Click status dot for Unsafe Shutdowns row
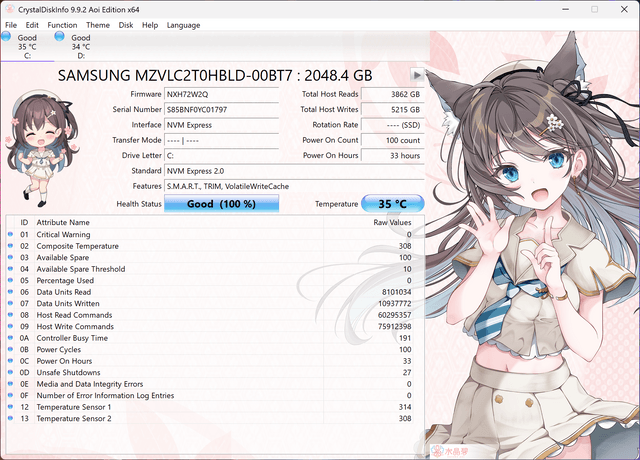Image resolution: width=640 pixels, height=460 pixels. (10, 372)
